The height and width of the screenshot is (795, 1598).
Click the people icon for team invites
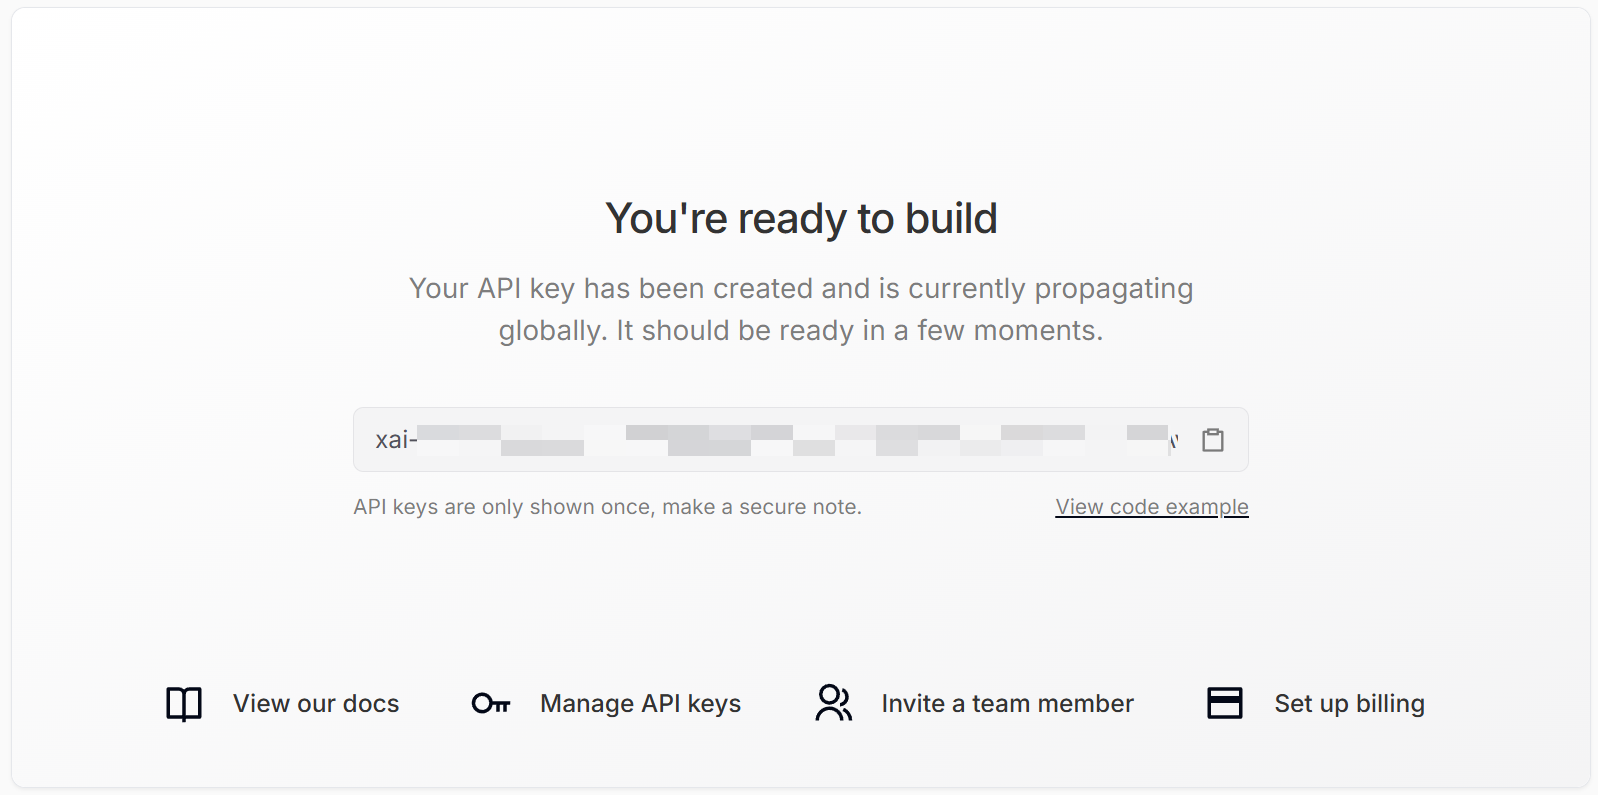click(834, 703)
